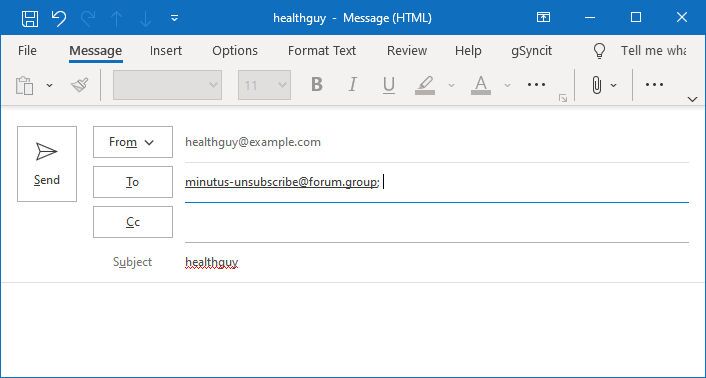Click the Ribbon Display Options icon
Image resolution: width=706 pixels, height=378 pixels.
tap(543, 17)
